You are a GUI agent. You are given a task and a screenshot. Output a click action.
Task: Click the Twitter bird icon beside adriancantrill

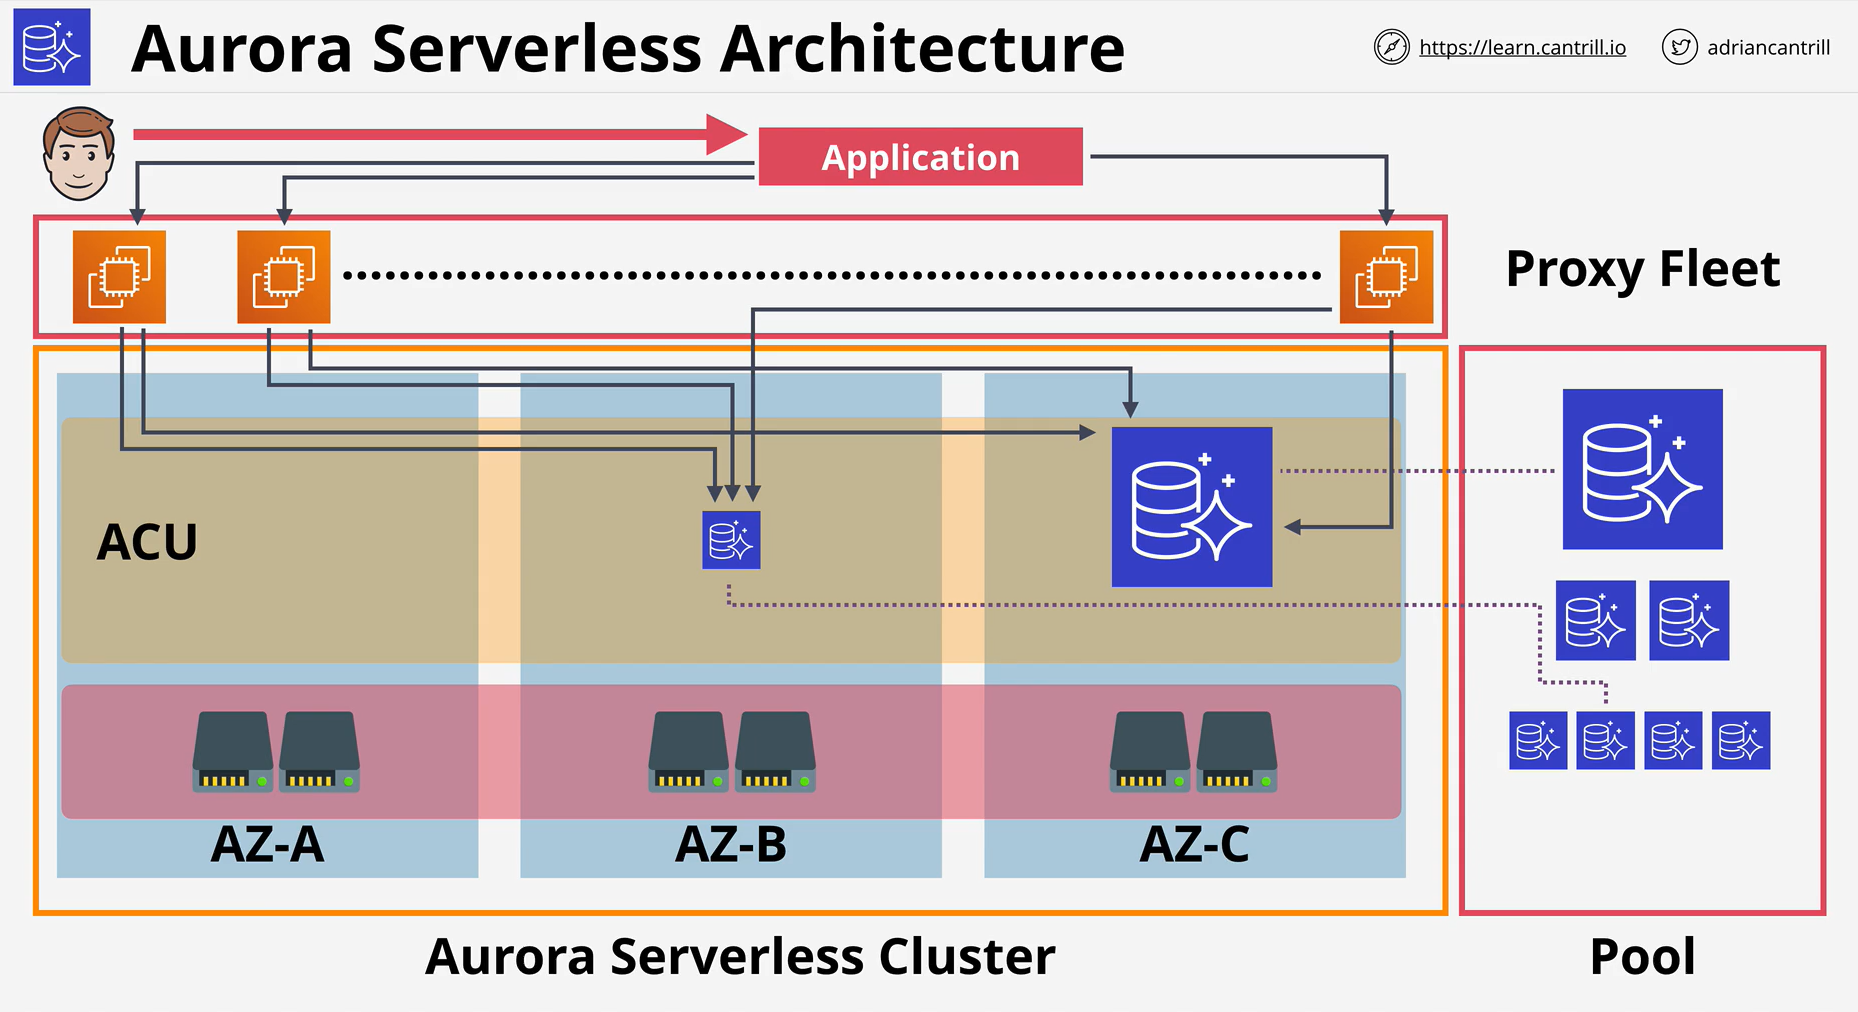1679,47
